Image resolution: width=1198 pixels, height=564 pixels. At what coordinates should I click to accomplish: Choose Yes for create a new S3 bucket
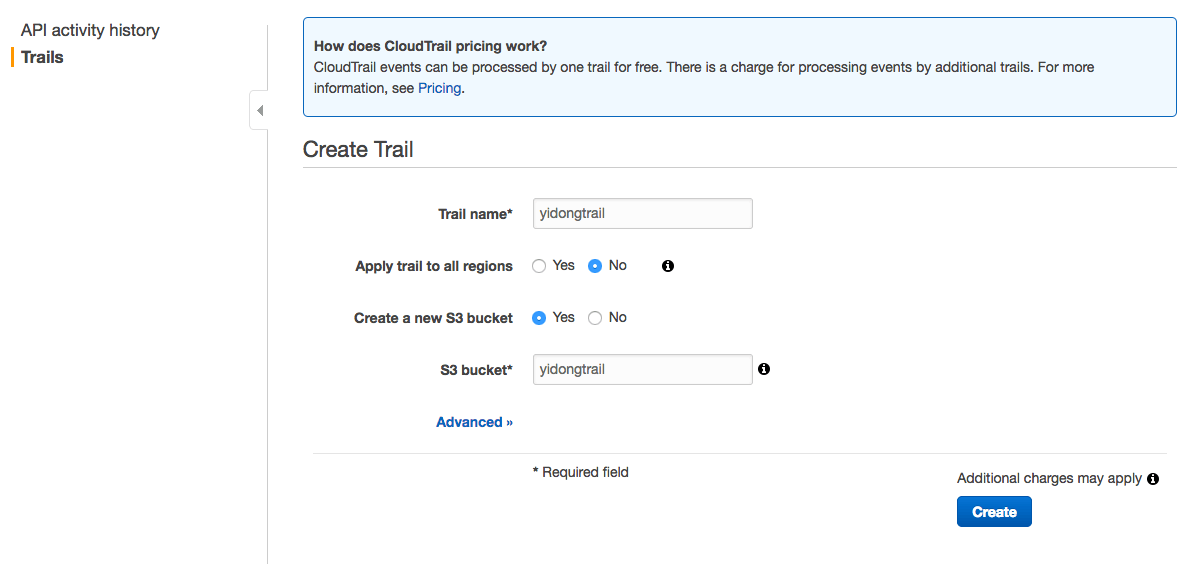[x=539, y=318]
